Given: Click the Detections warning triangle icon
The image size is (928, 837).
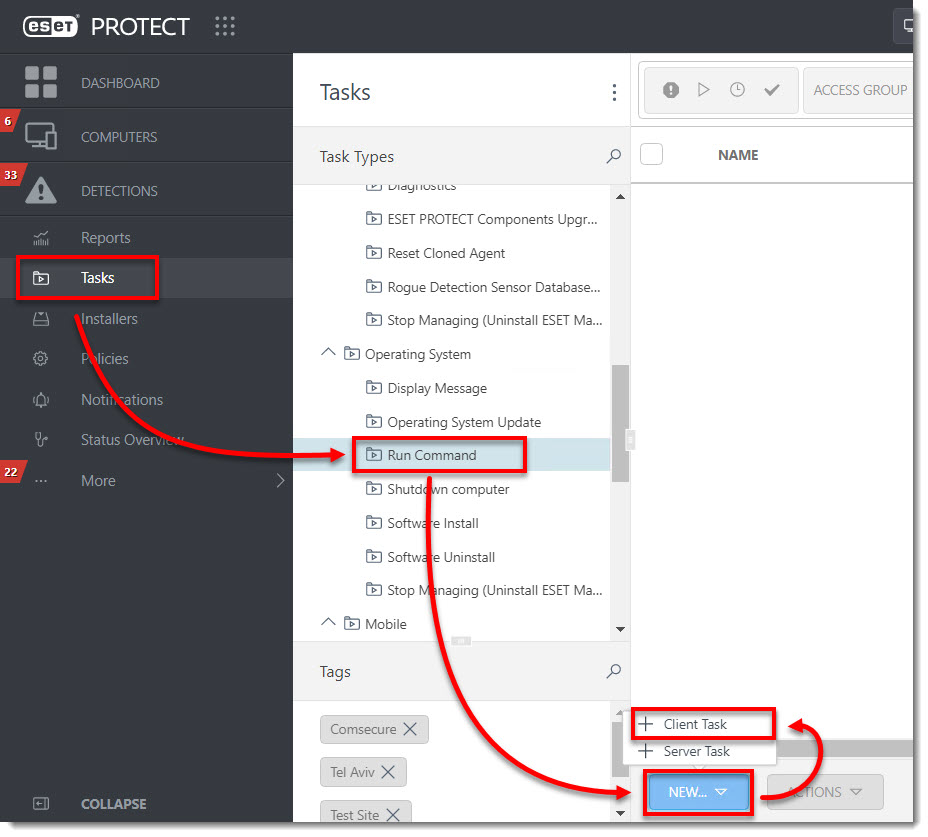Looking at the screenshot, I should pyautogui.click(x=41, y=190).
